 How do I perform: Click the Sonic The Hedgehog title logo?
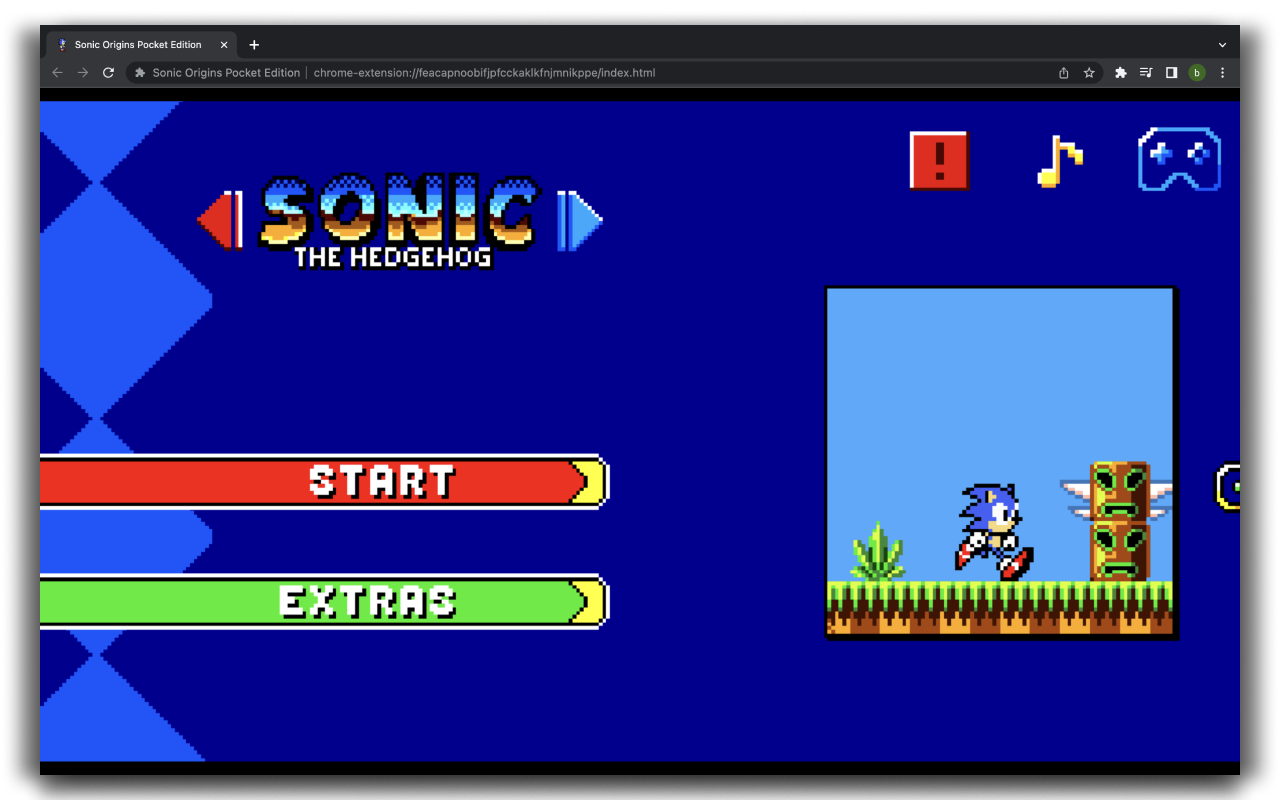400,222
